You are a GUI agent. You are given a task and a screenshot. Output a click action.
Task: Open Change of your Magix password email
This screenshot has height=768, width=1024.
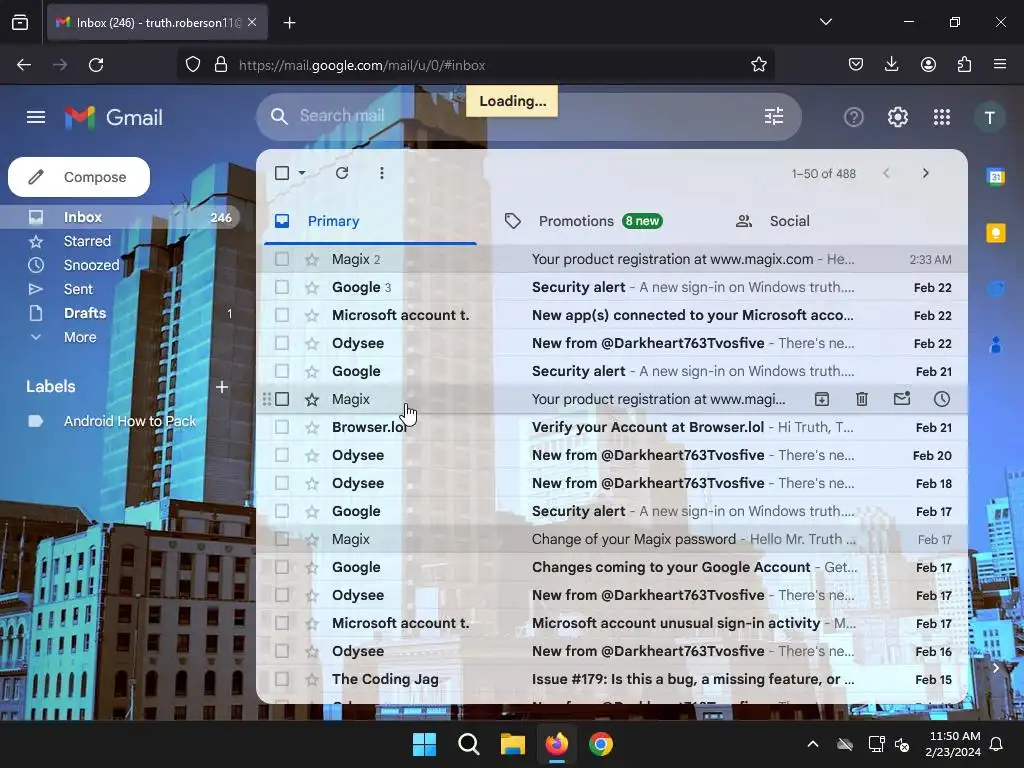click(x=612, y=539)
